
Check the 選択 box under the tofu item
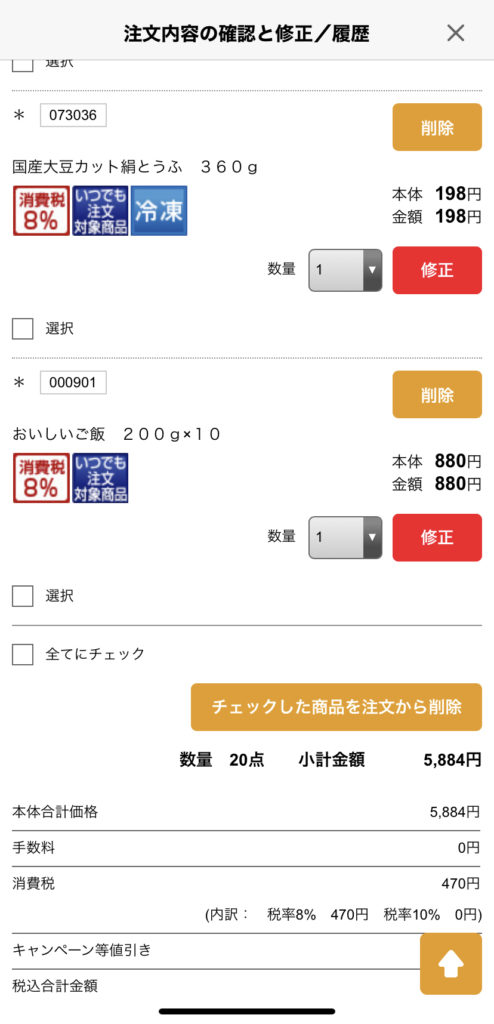click(x=23, y=328)
